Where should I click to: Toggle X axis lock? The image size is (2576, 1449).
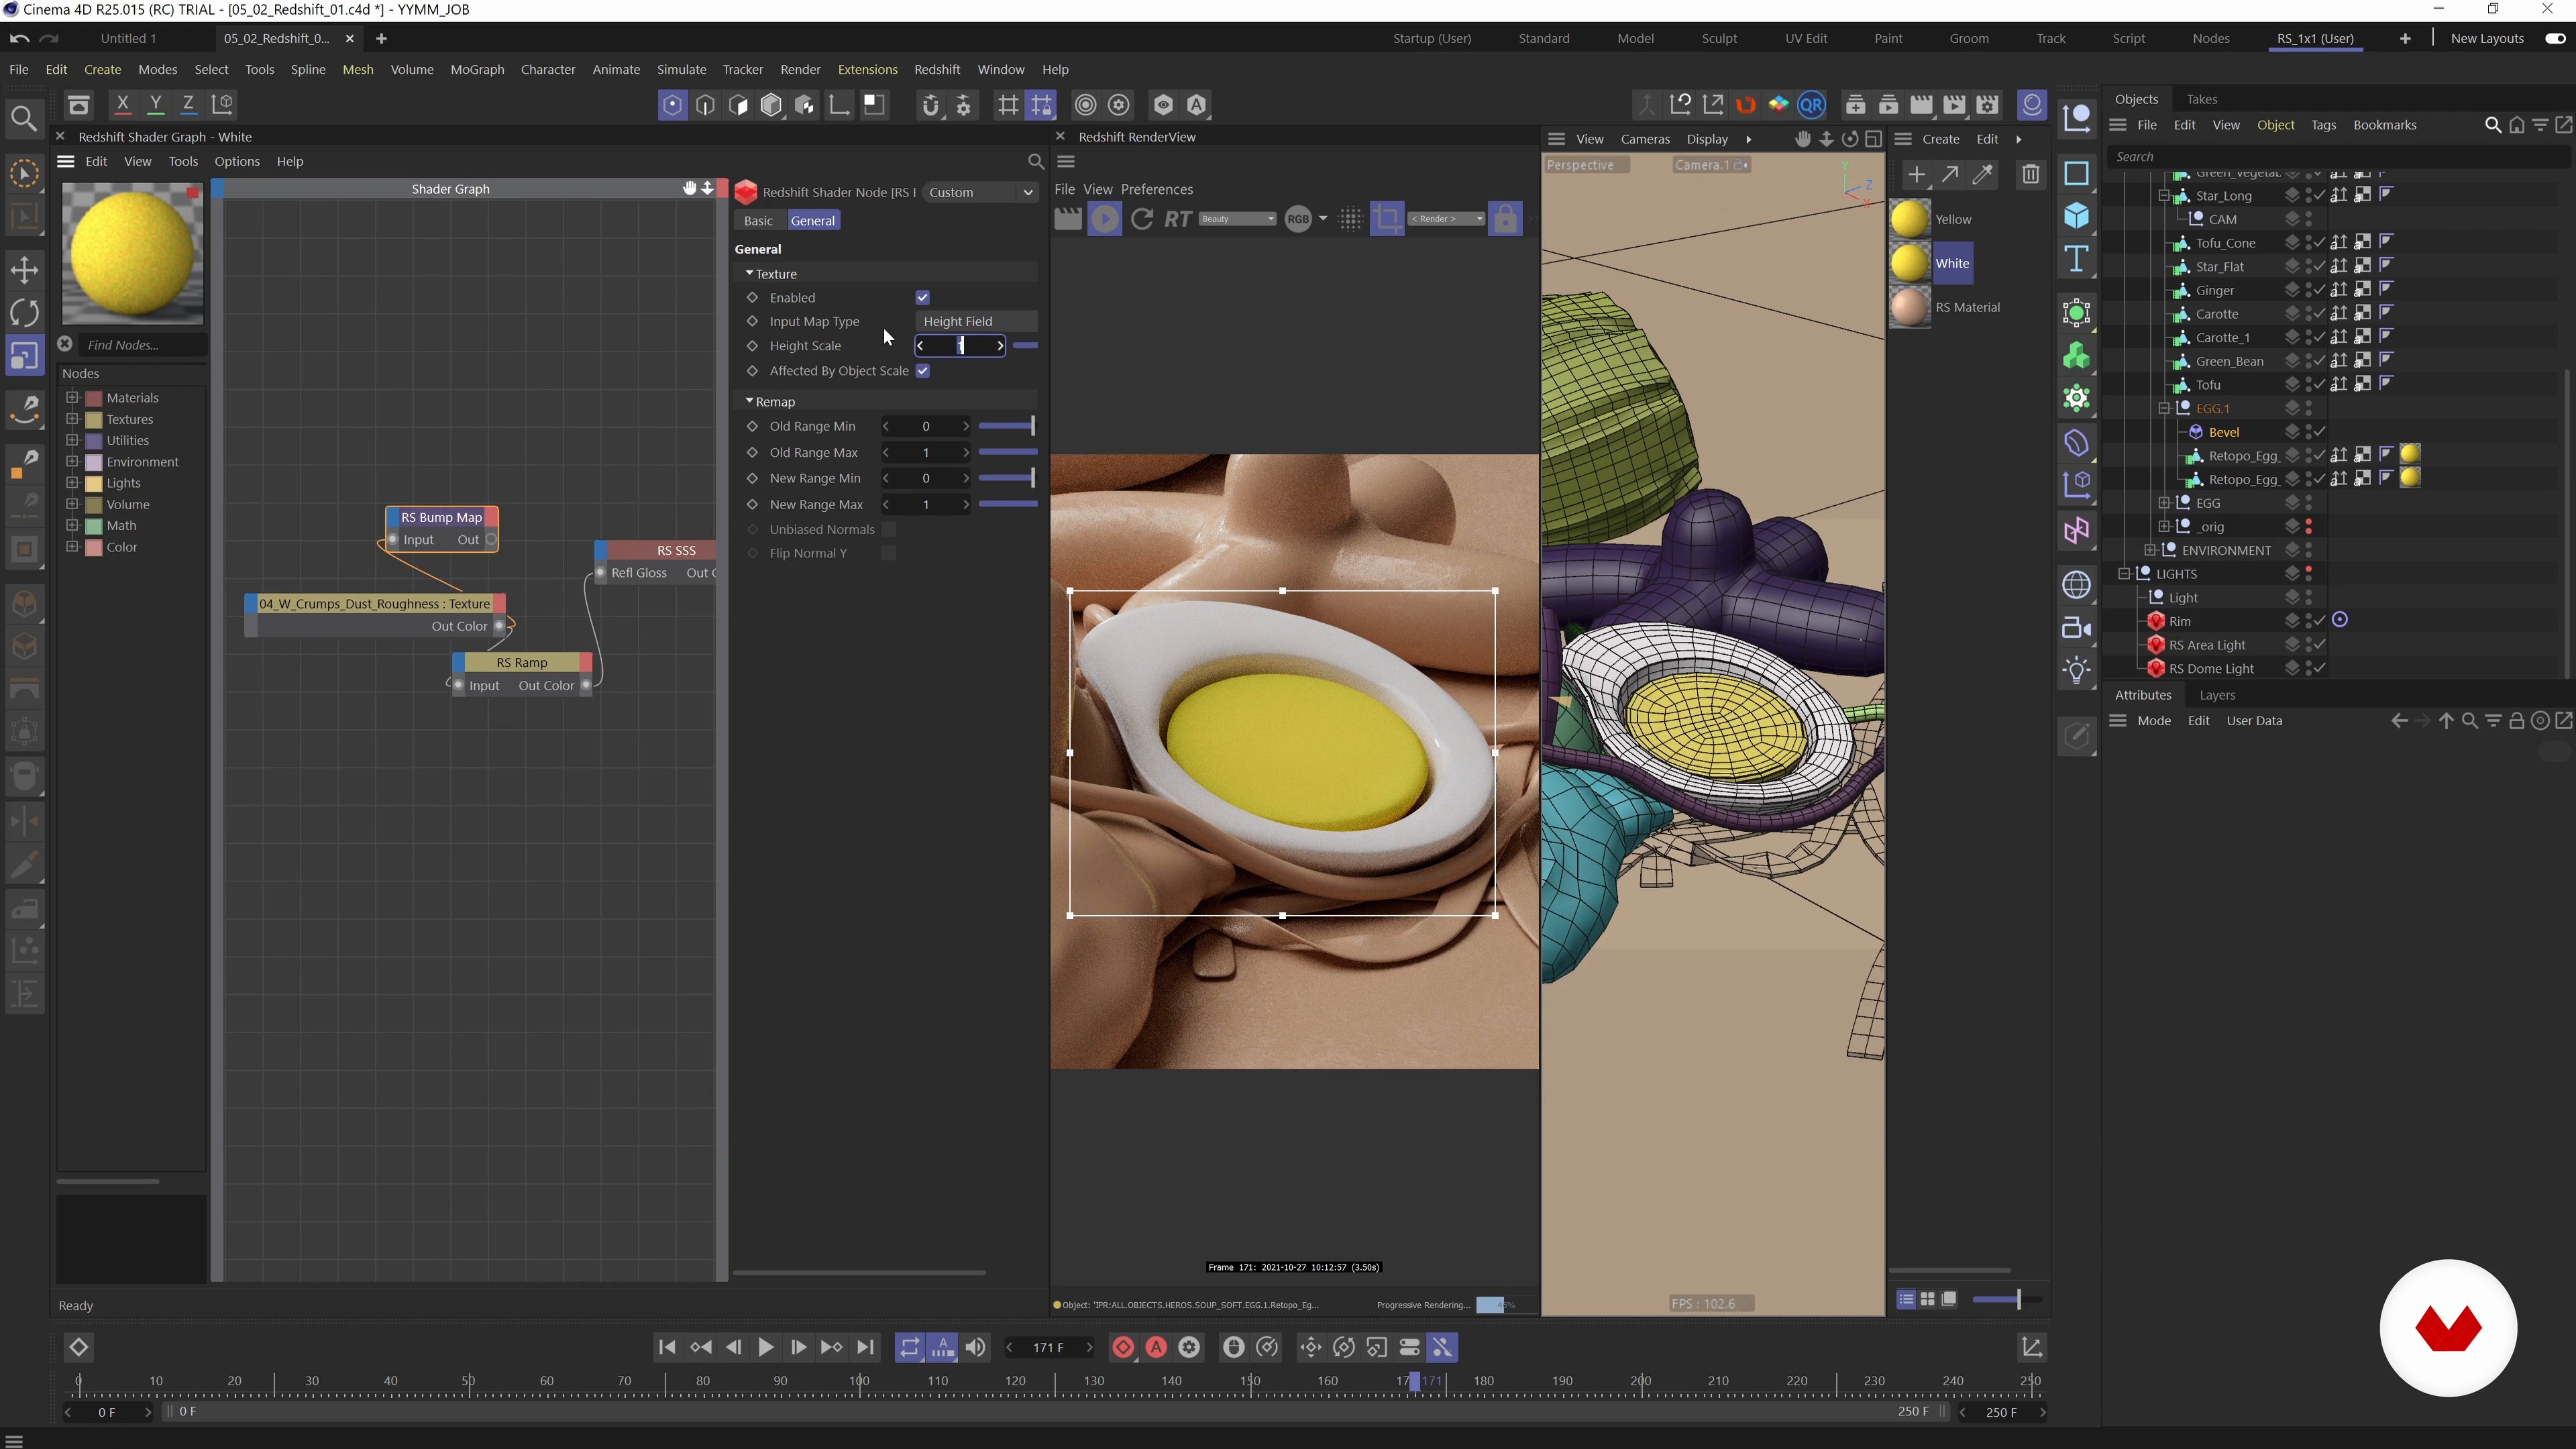(122, 104)
